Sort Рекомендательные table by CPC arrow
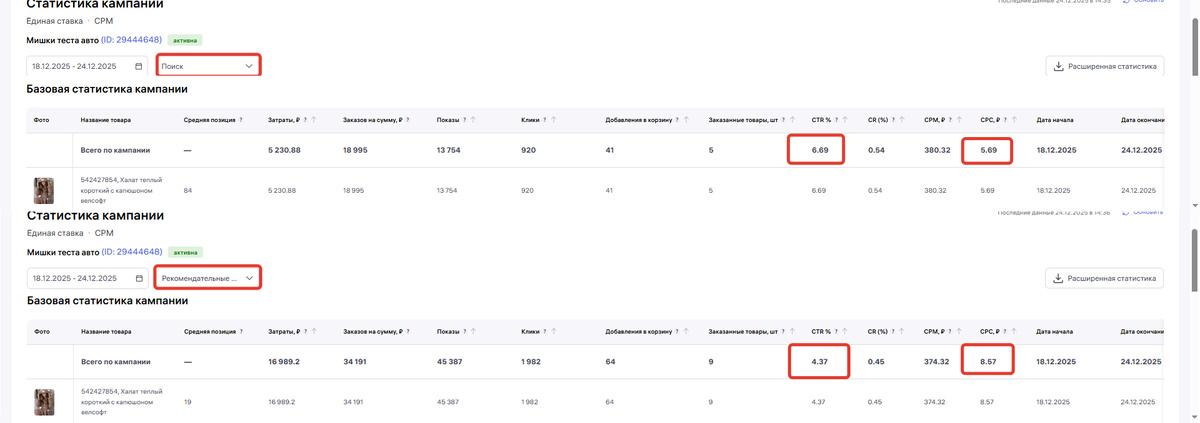Screen dimensions: 1200x423 1014,331
